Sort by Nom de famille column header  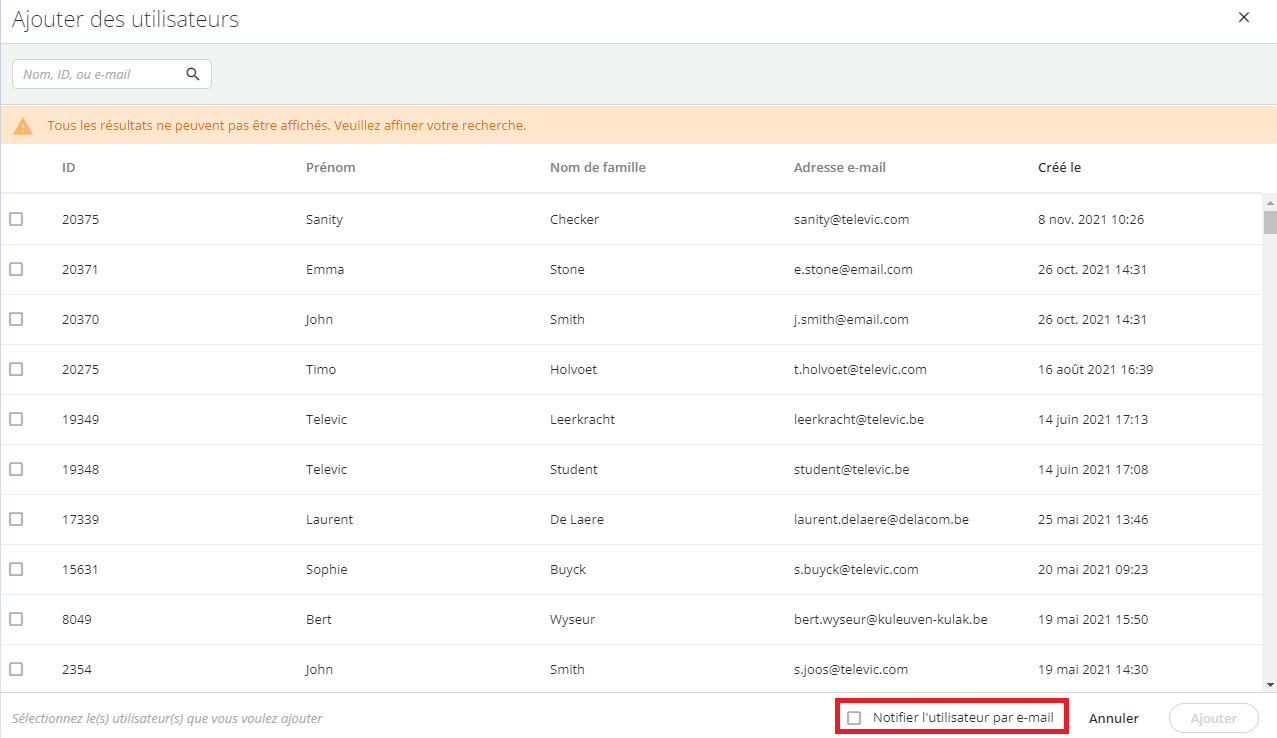(598, 167)
